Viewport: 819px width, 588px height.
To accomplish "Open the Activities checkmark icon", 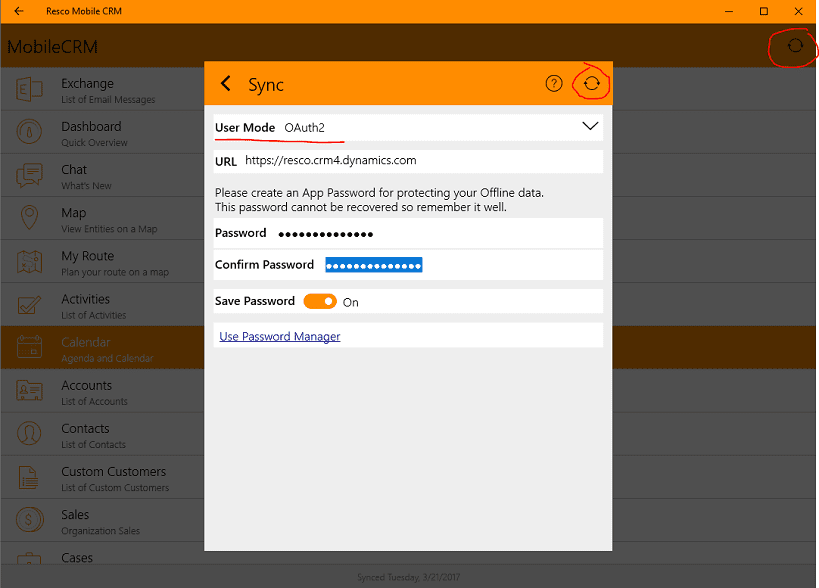I will [x=29, y=304].
